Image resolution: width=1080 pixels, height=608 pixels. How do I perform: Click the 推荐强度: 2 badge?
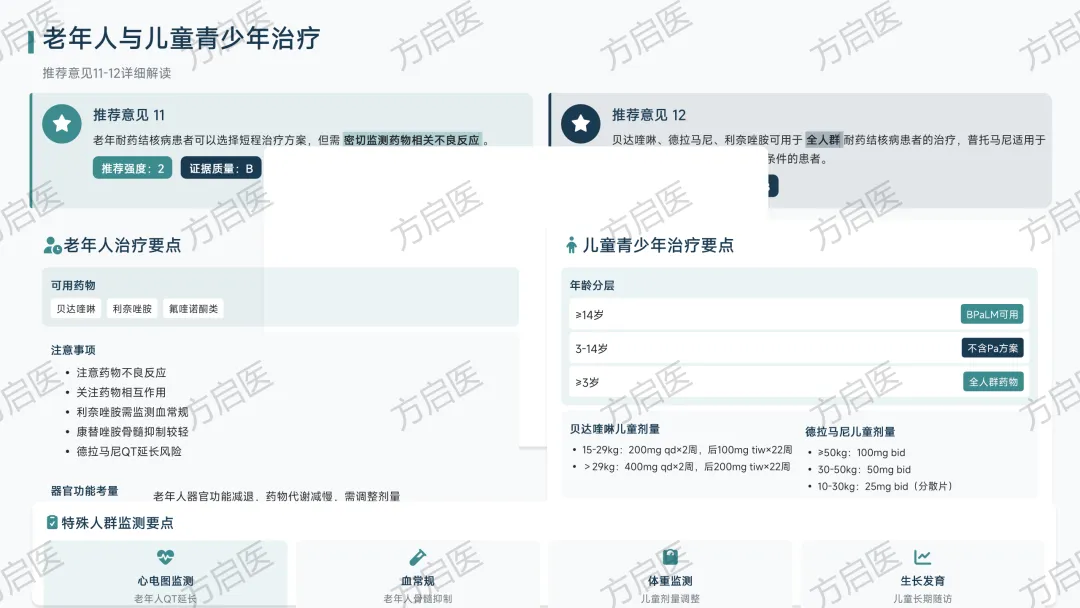click(132, 168)
